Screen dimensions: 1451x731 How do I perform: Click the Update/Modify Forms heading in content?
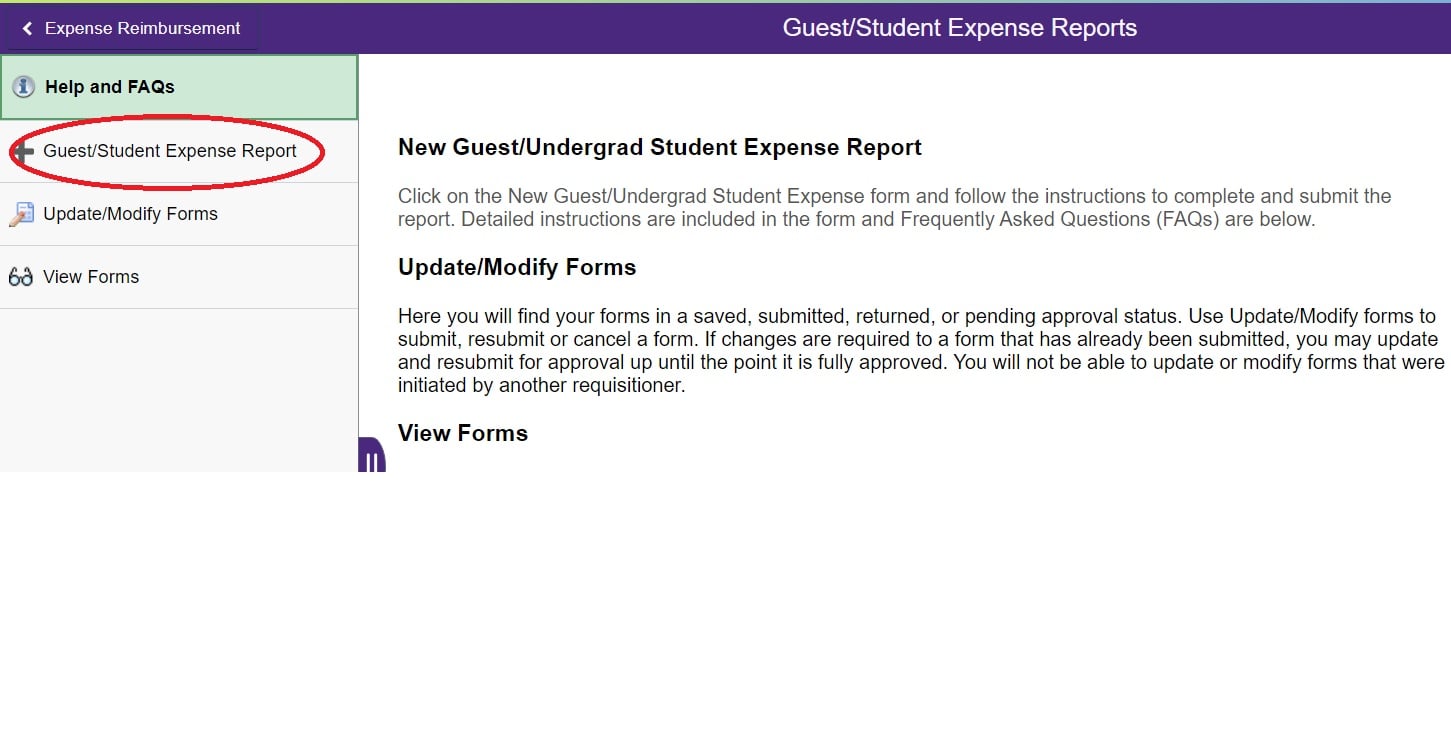(517, 268)
